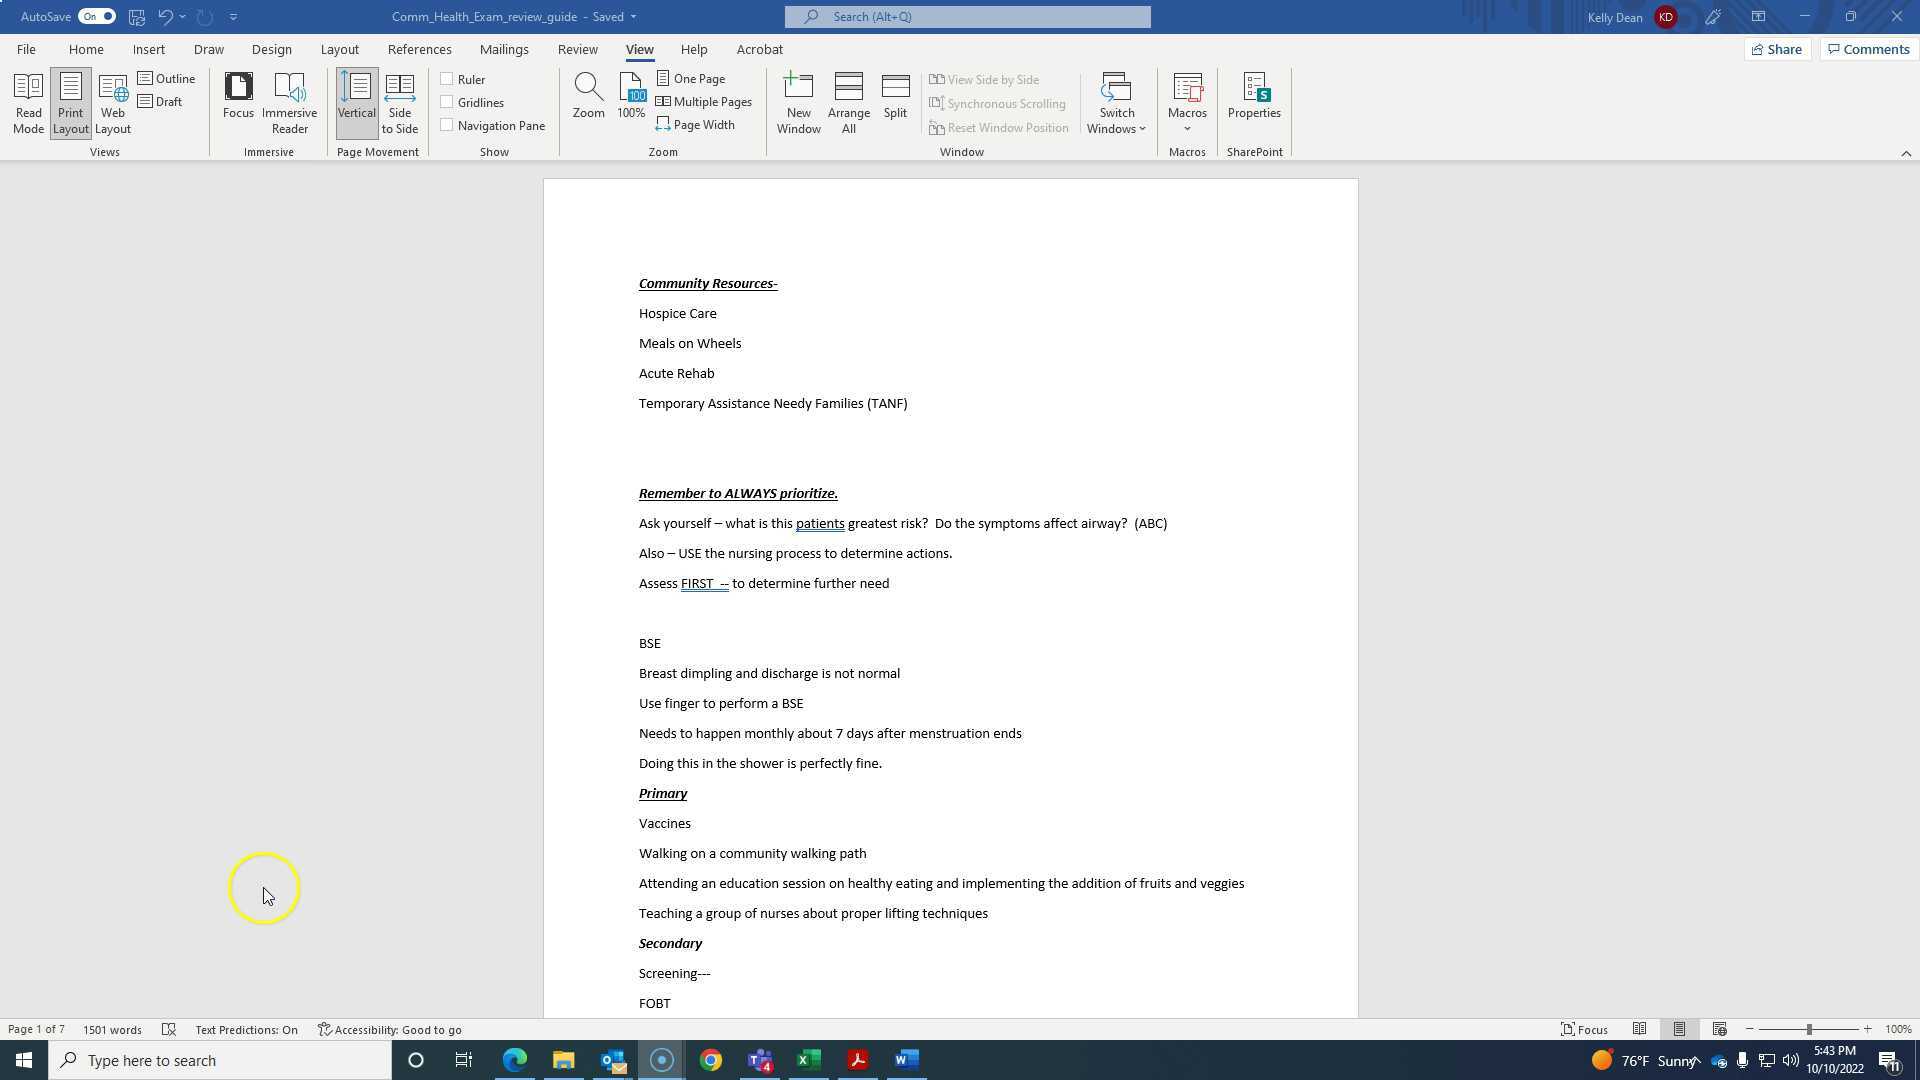Open a New Window of the document
1920x1080 pixels.
(x=798, y=101)
